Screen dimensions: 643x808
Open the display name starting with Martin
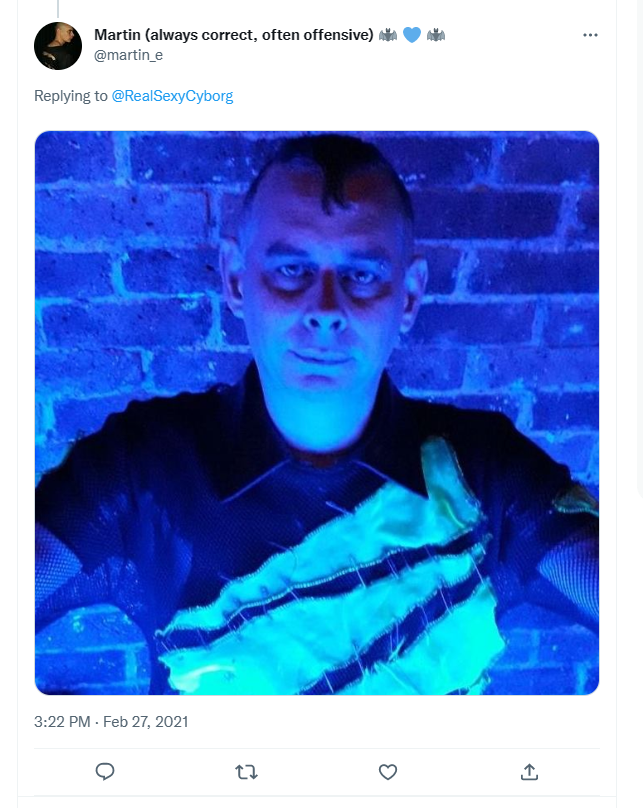click(x=233, y=35)
